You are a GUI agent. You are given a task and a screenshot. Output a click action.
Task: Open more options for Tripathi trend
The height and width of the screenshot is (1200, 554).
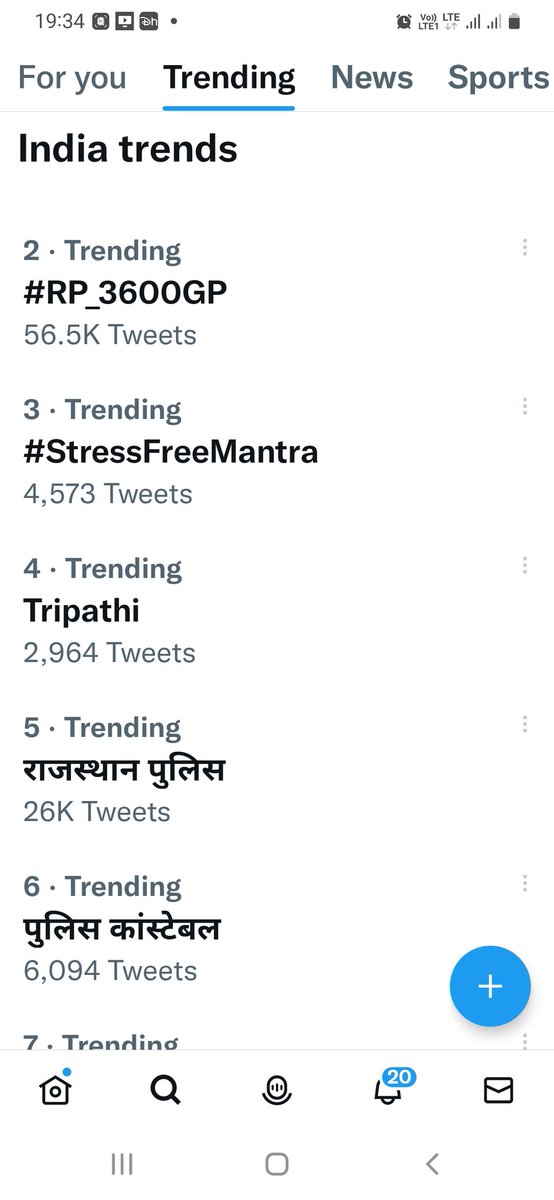(524, 565)
